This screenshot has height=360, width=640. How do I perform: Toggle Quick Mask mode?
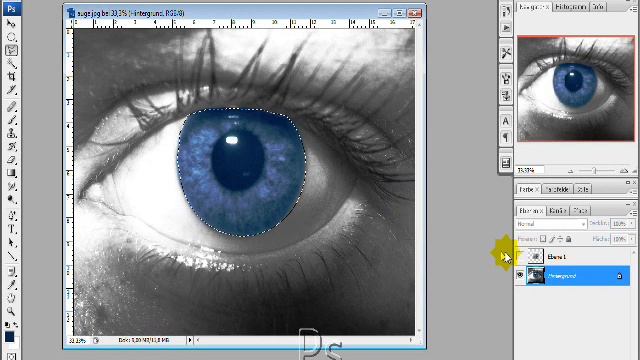11,356
